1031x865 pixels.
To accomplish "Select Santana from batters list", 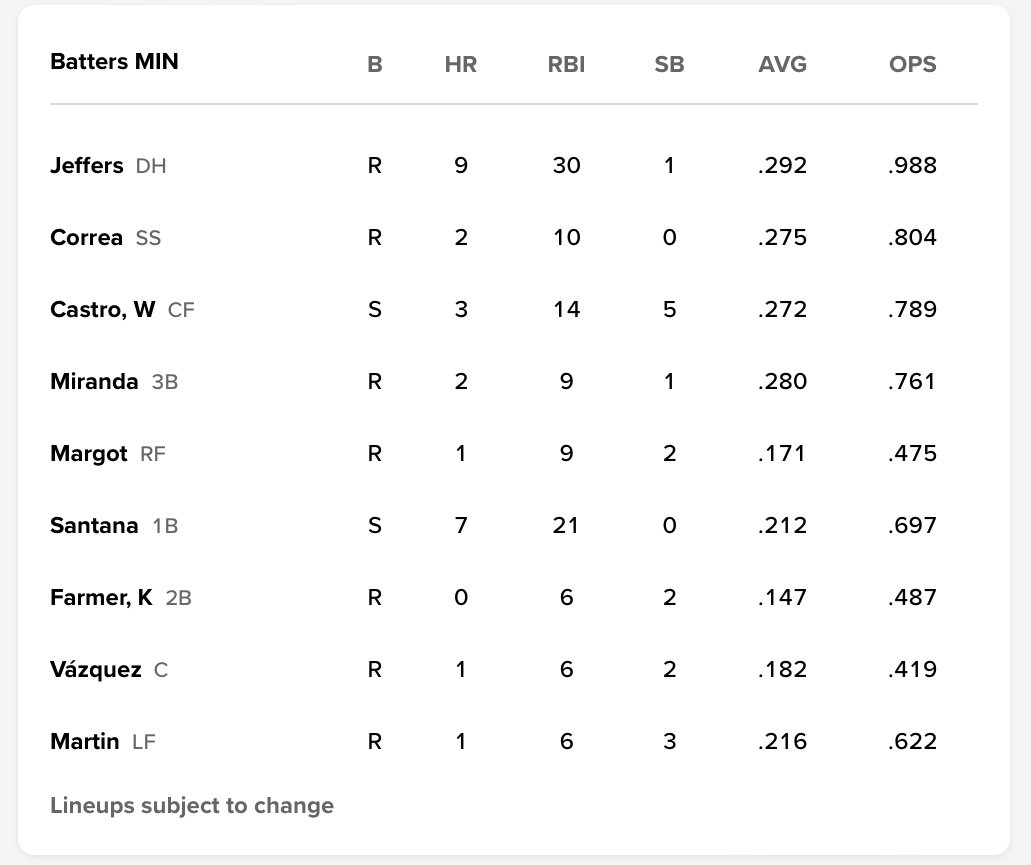I will (94, 526).
